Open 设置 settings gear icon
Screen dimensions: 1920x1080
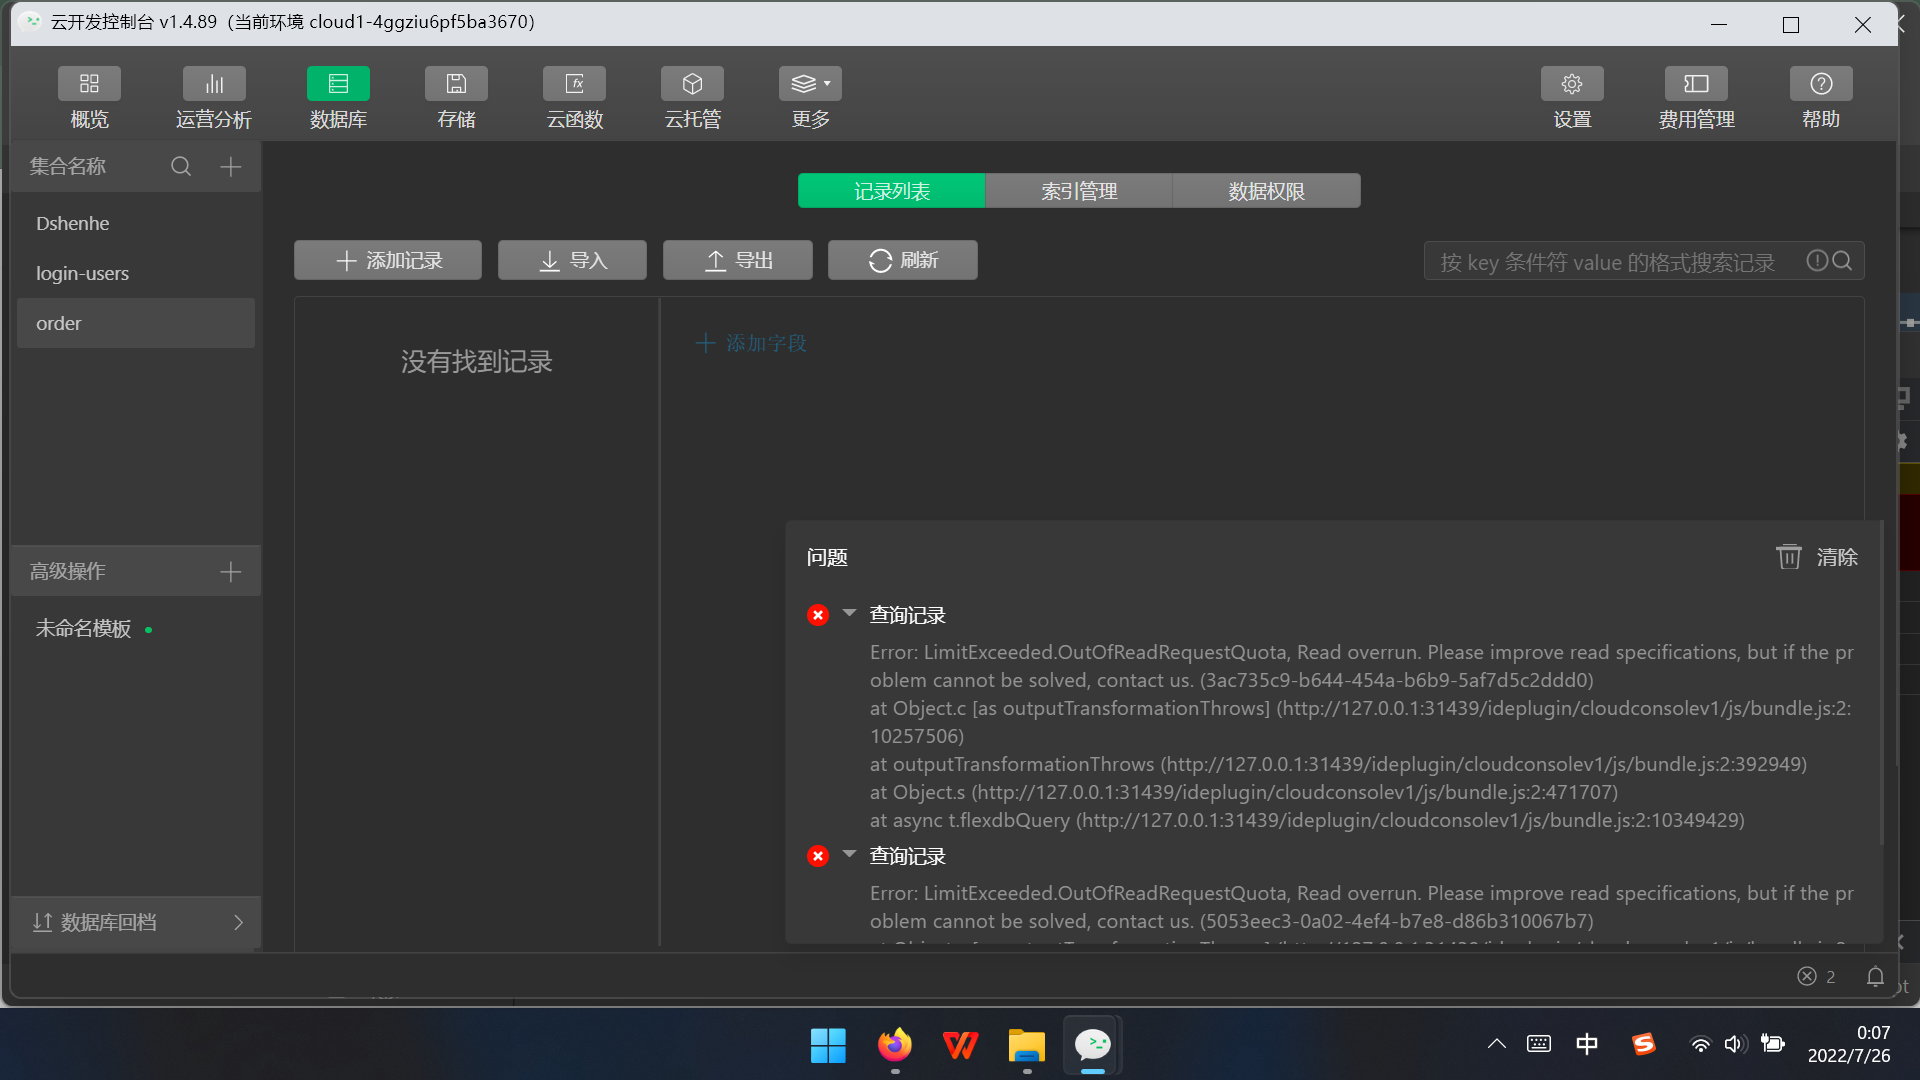[1571, 85]
